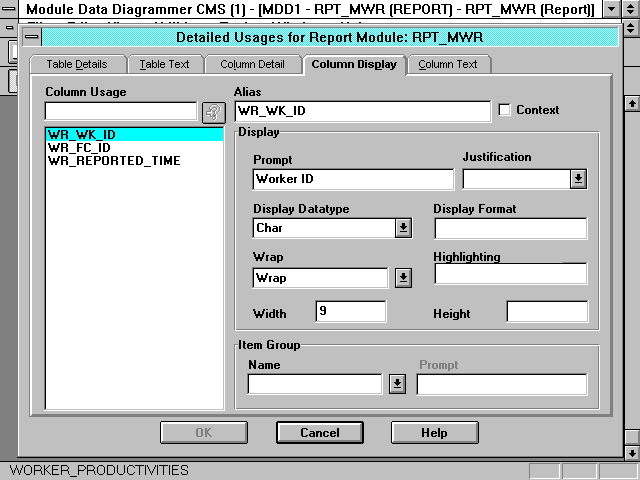Image resolution: width=640 pixels, height=480 pixels.
Task: Expand the Wrap dropdown list
Action: [x=402, y=278]
